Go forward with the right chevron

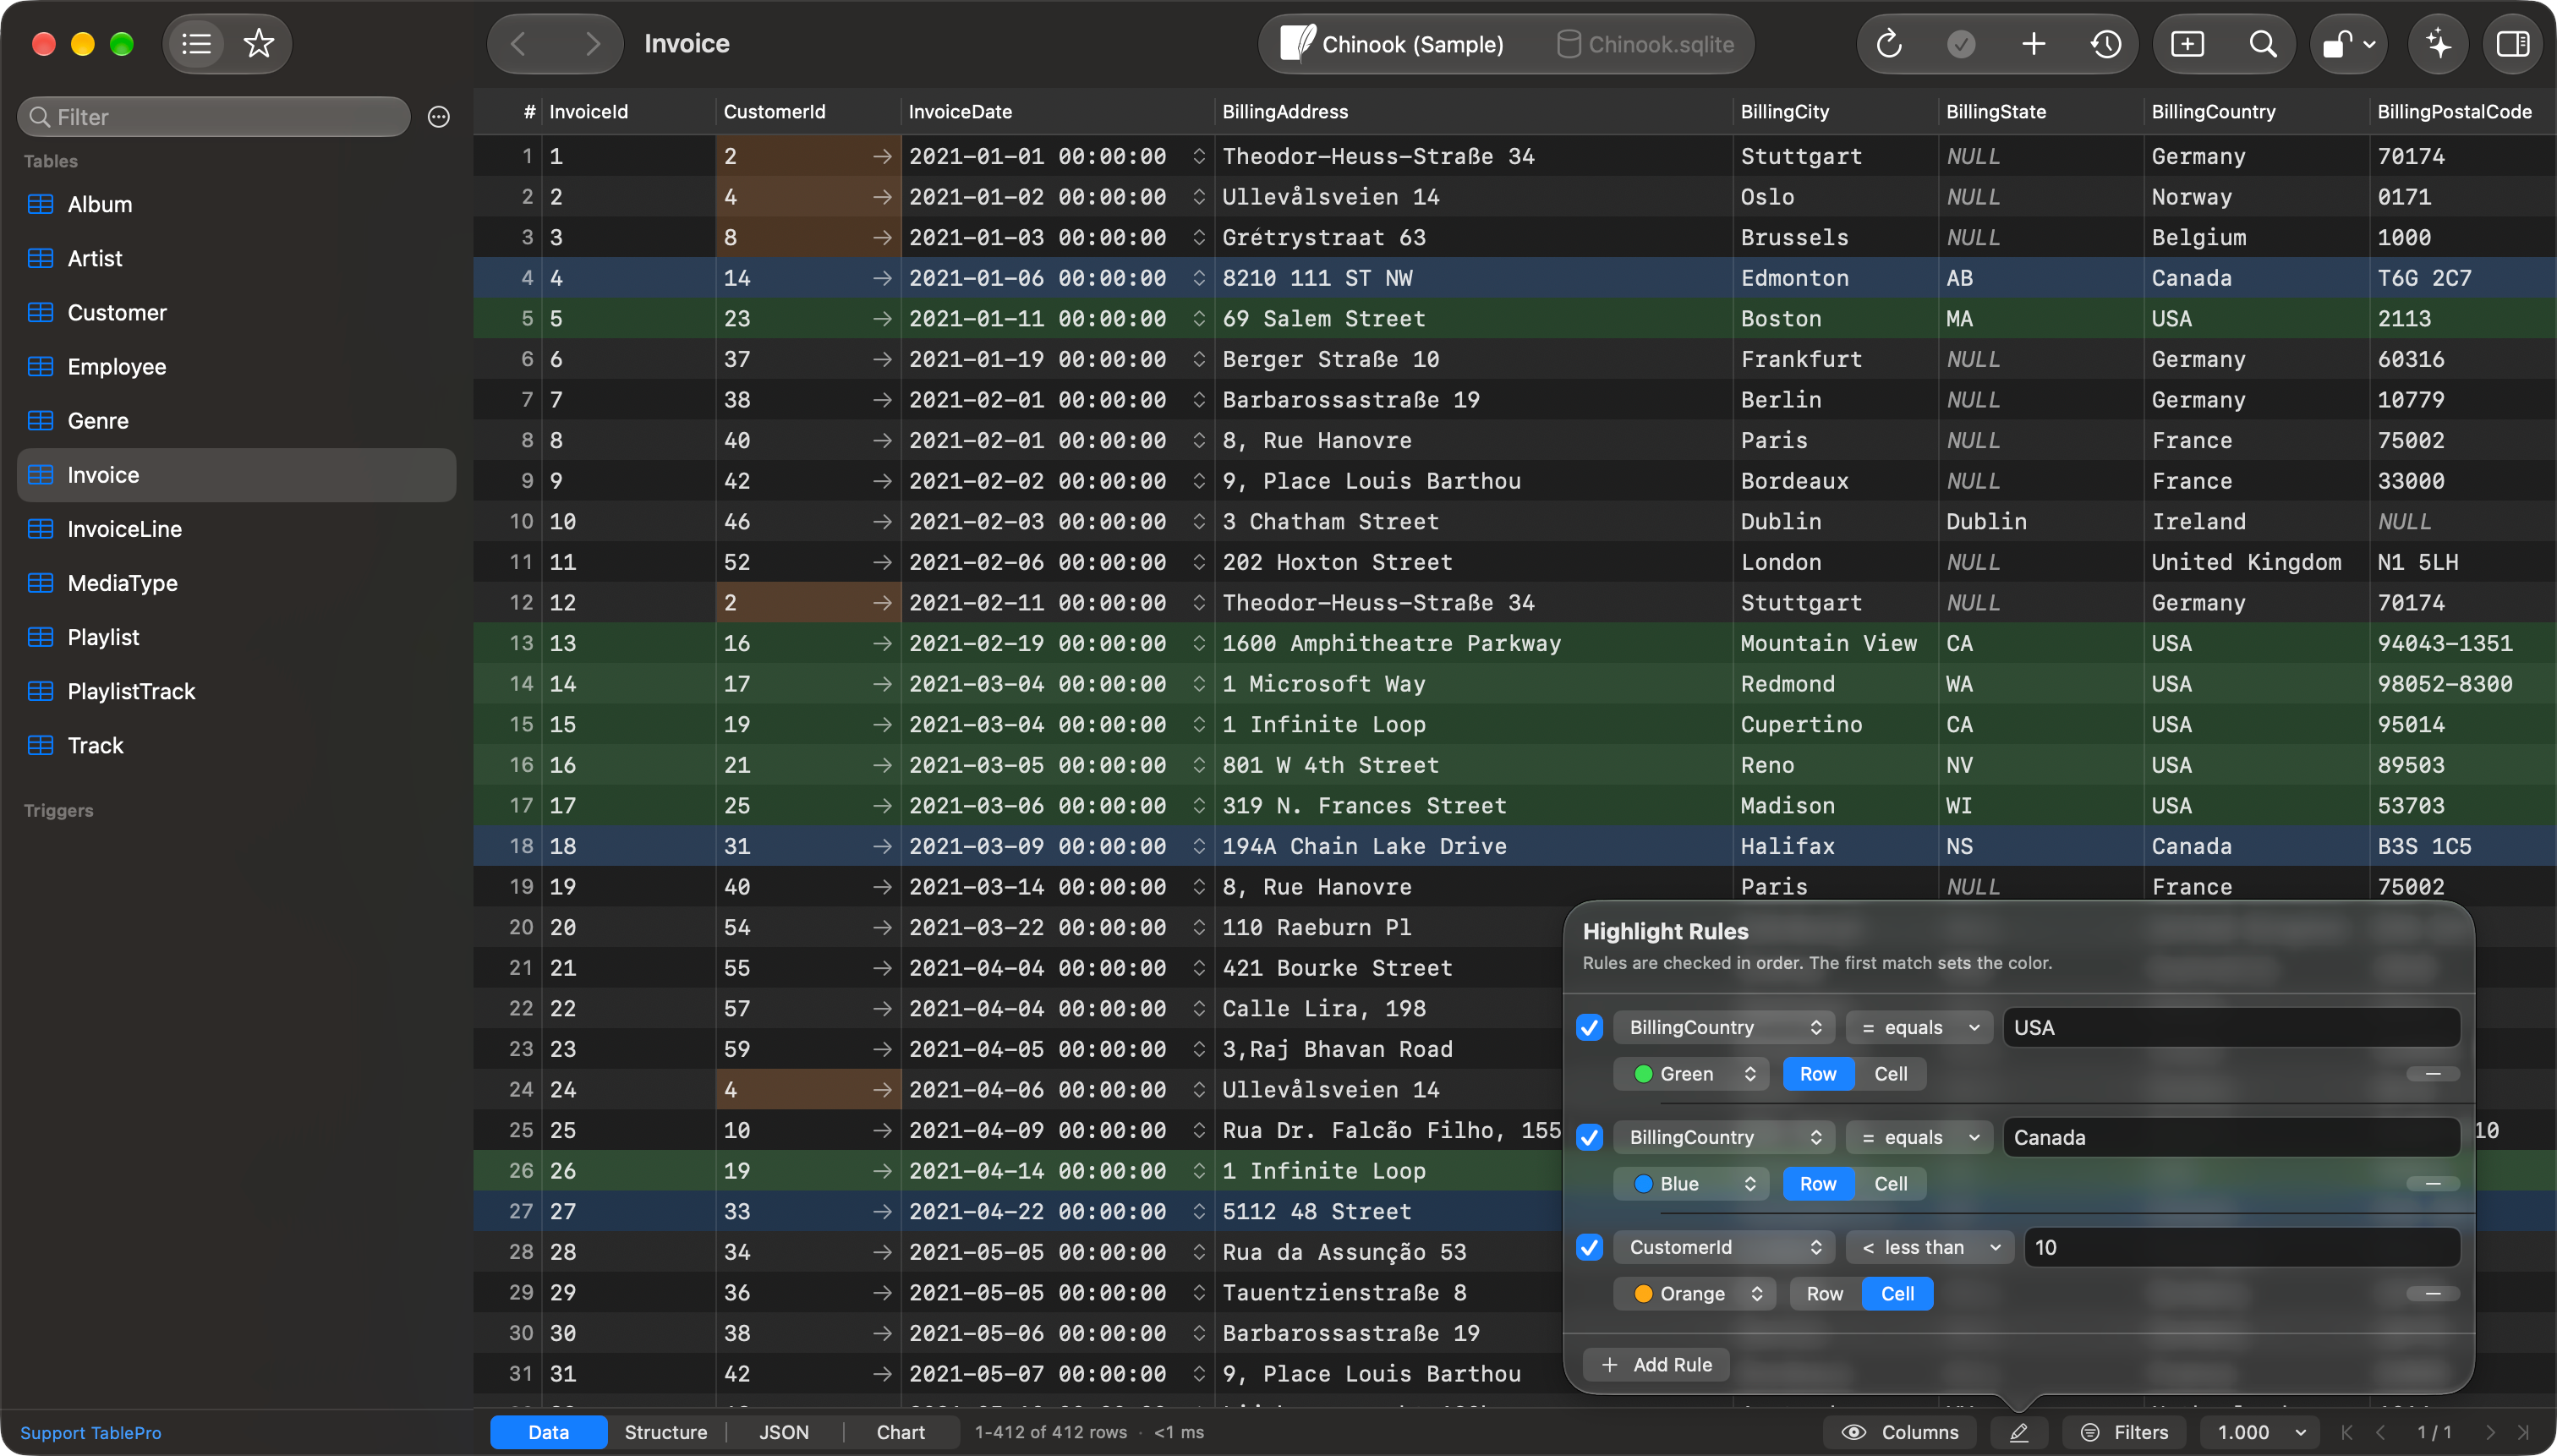tap(592, 44)
